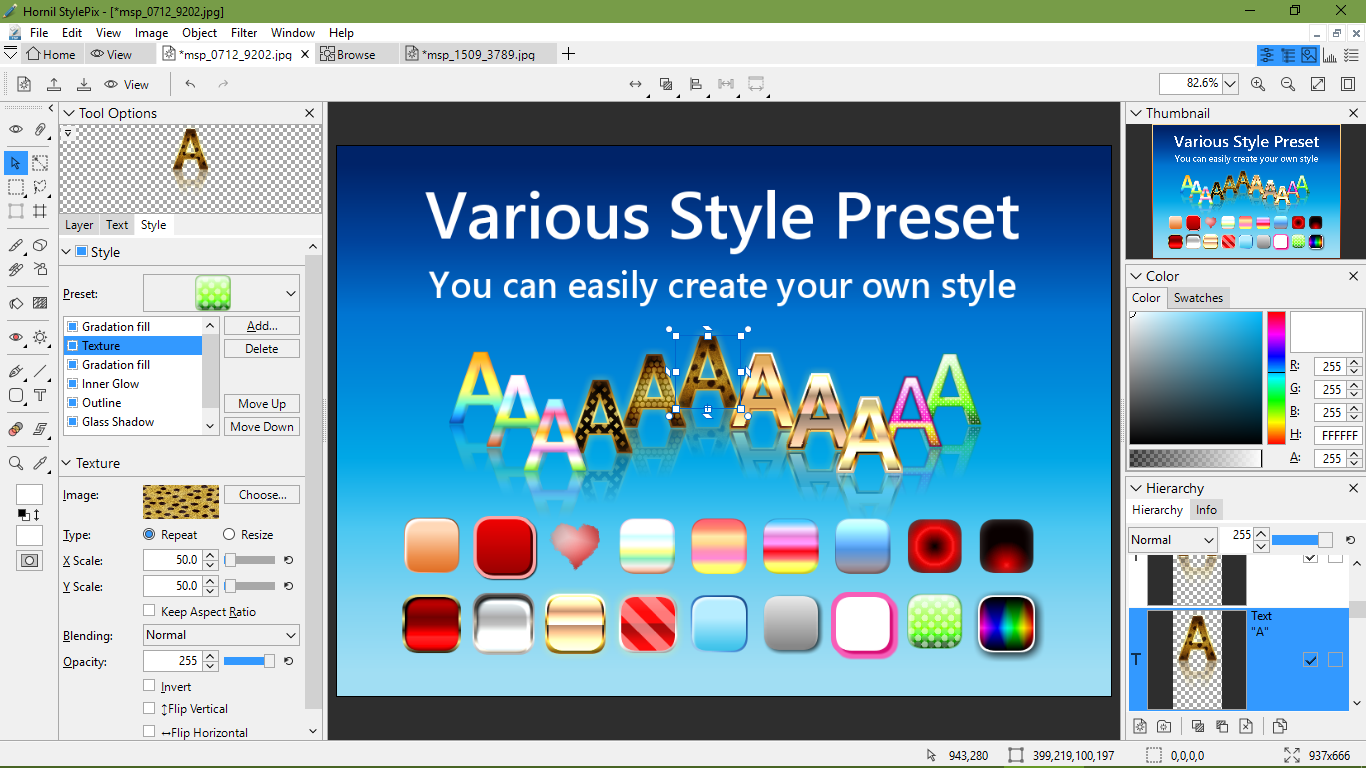The height and width of the screenshot is (768, 1366).
Task: Check the Invert option
Action: pos(149,686)
